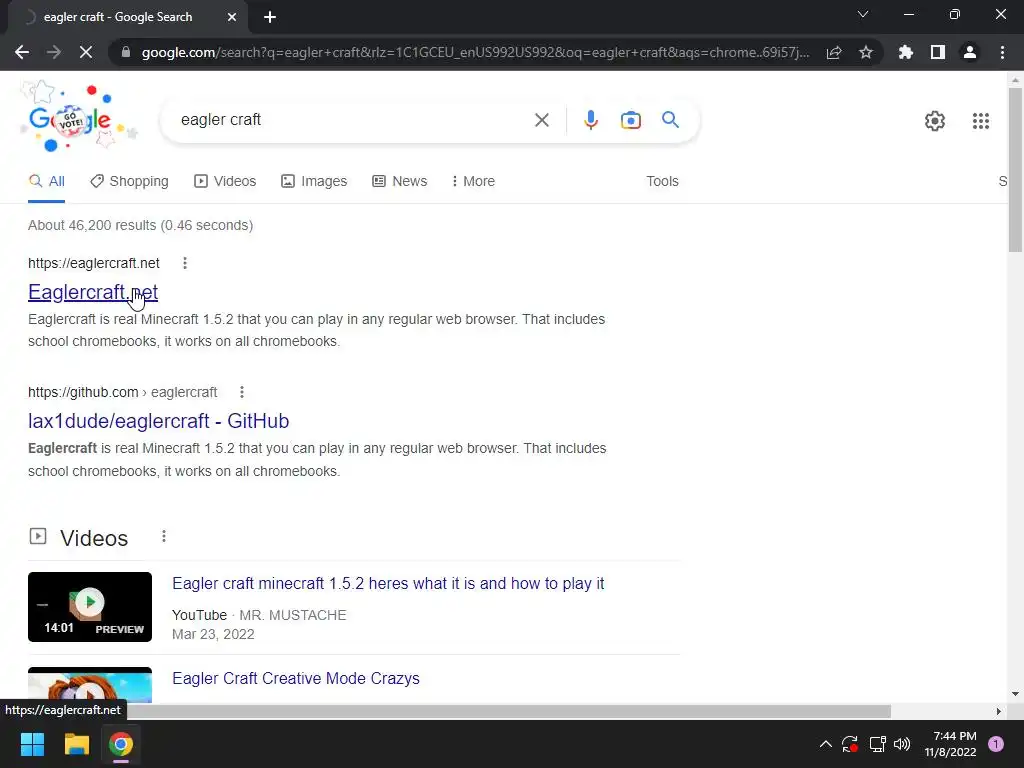Open Chrome profile avatar
This screenshot has height=768, width=1024.
tap(970, 52)
